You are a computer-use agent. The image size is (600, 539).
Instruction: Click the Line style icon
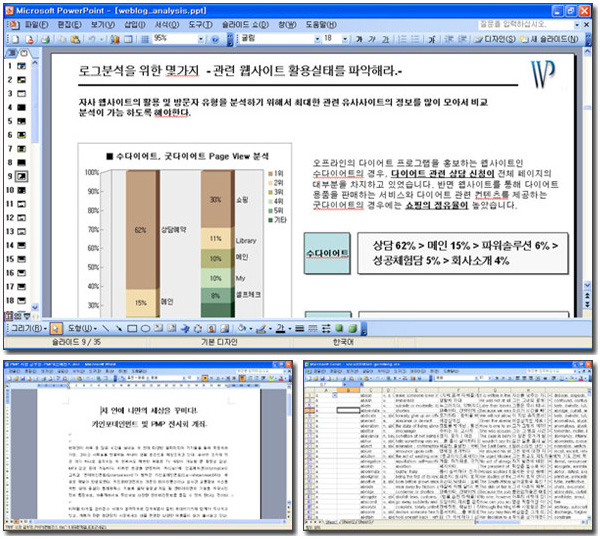tap(300, 328)
